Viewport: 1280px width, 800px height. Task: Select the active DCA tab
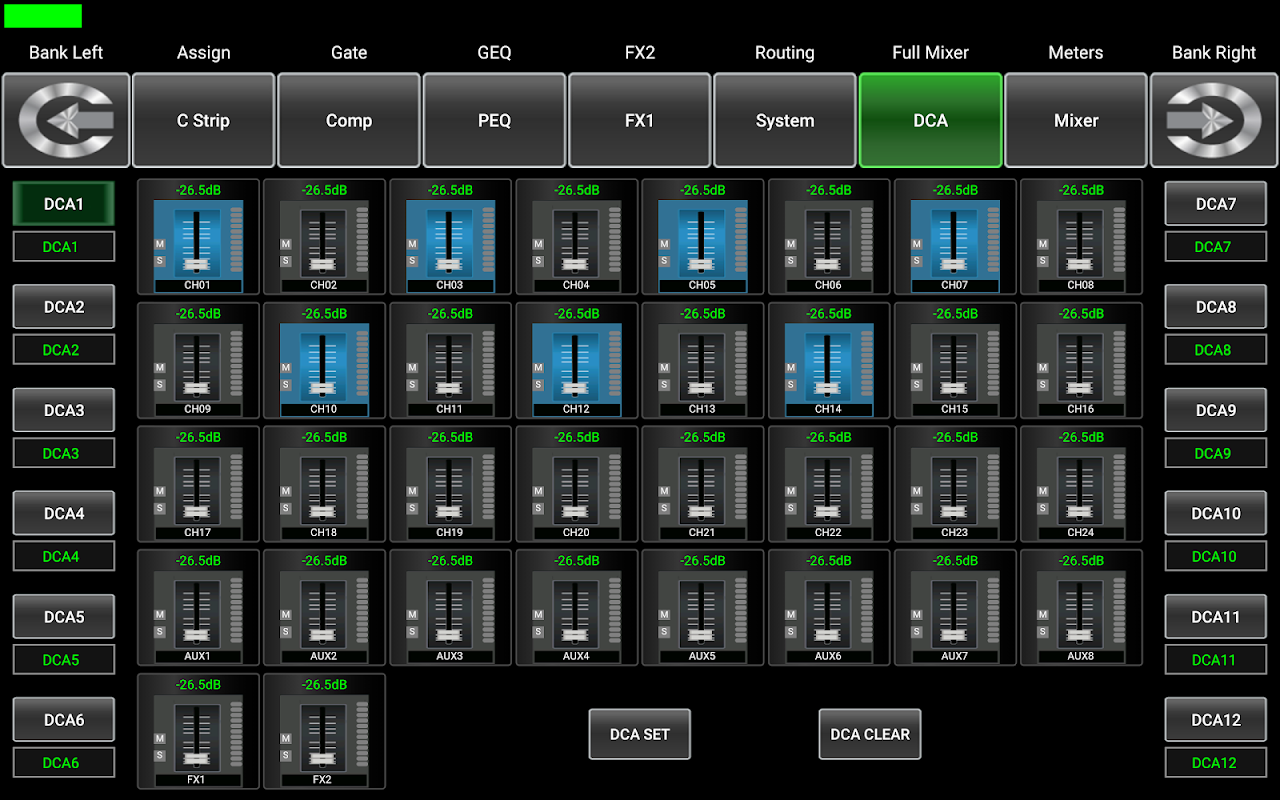coord(930,120)
